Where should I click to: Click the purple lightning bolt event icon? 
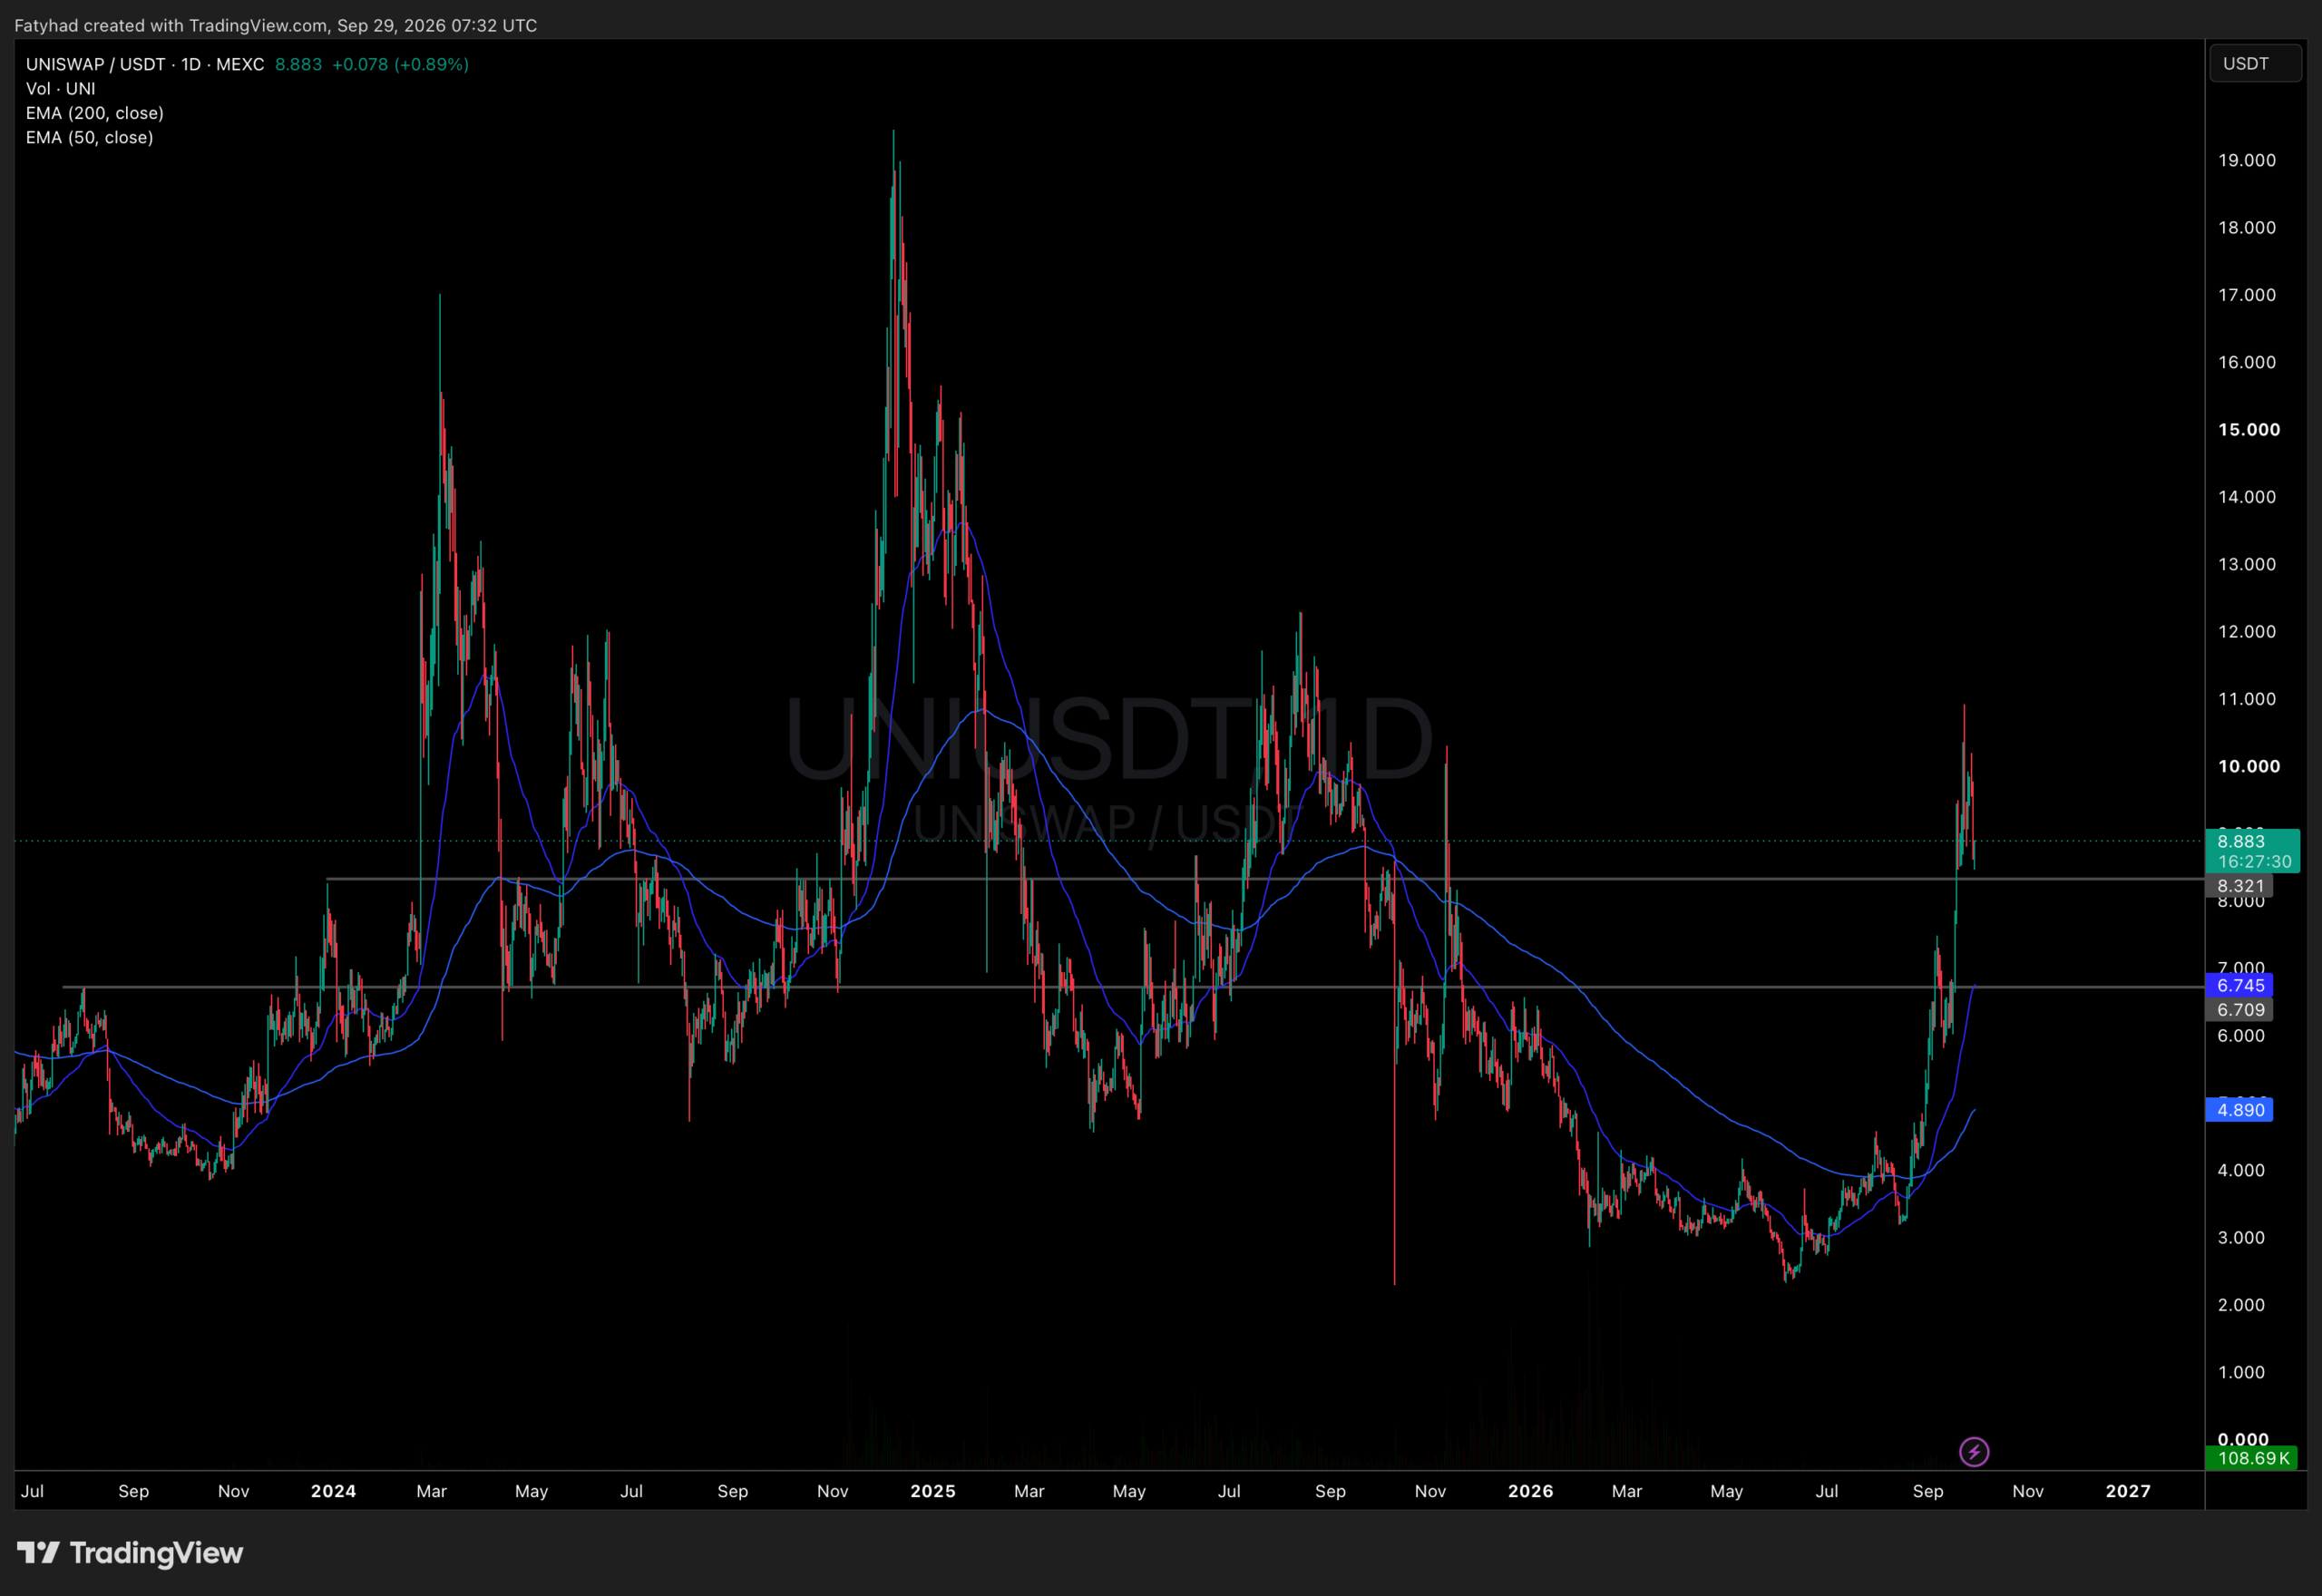(x=1974, y=1451)
